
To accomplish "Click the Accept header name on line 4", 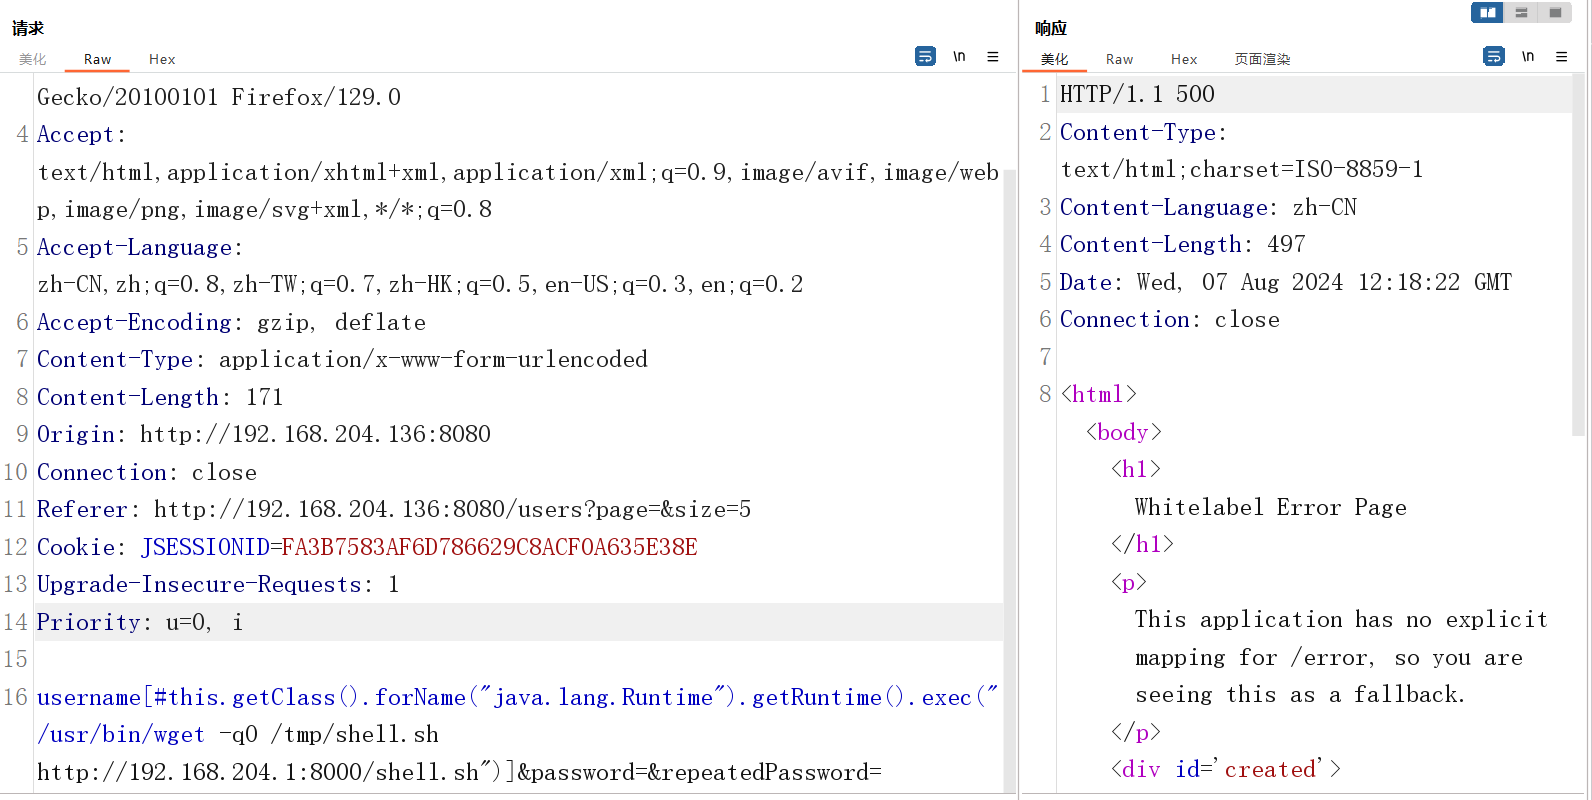I will point(76,134).
